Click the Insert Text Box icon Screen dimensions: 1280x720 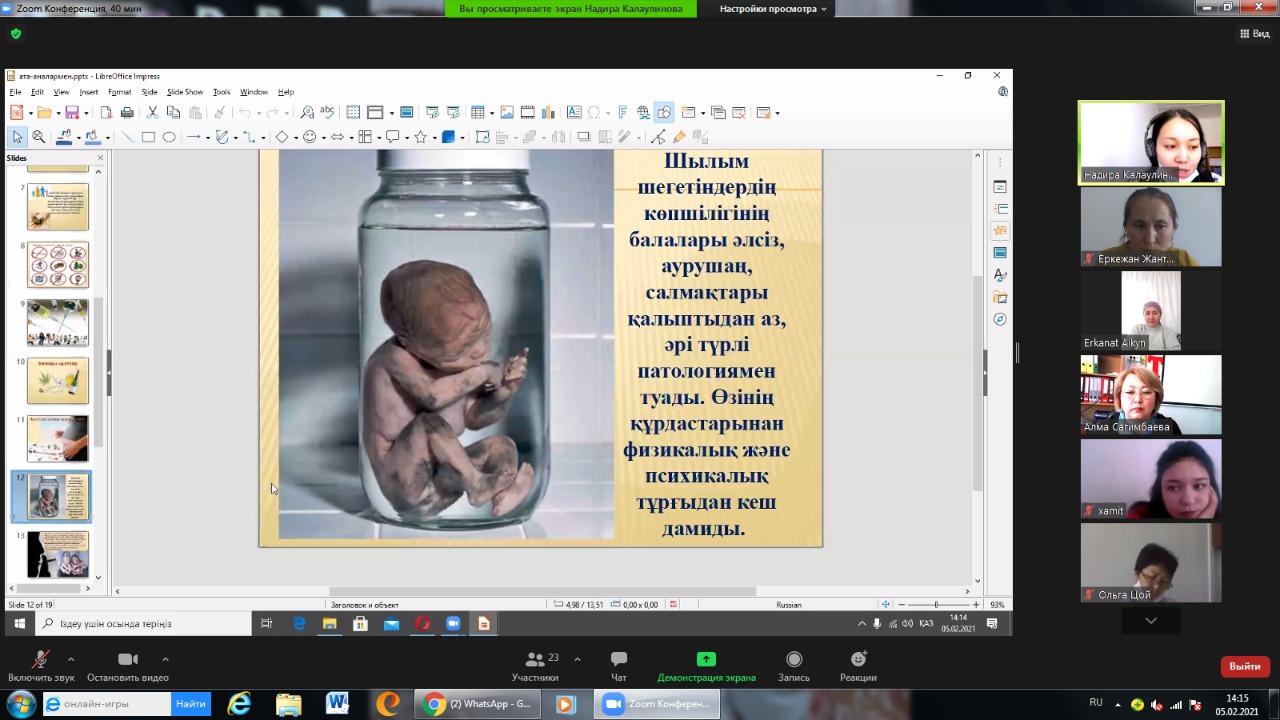573,113
